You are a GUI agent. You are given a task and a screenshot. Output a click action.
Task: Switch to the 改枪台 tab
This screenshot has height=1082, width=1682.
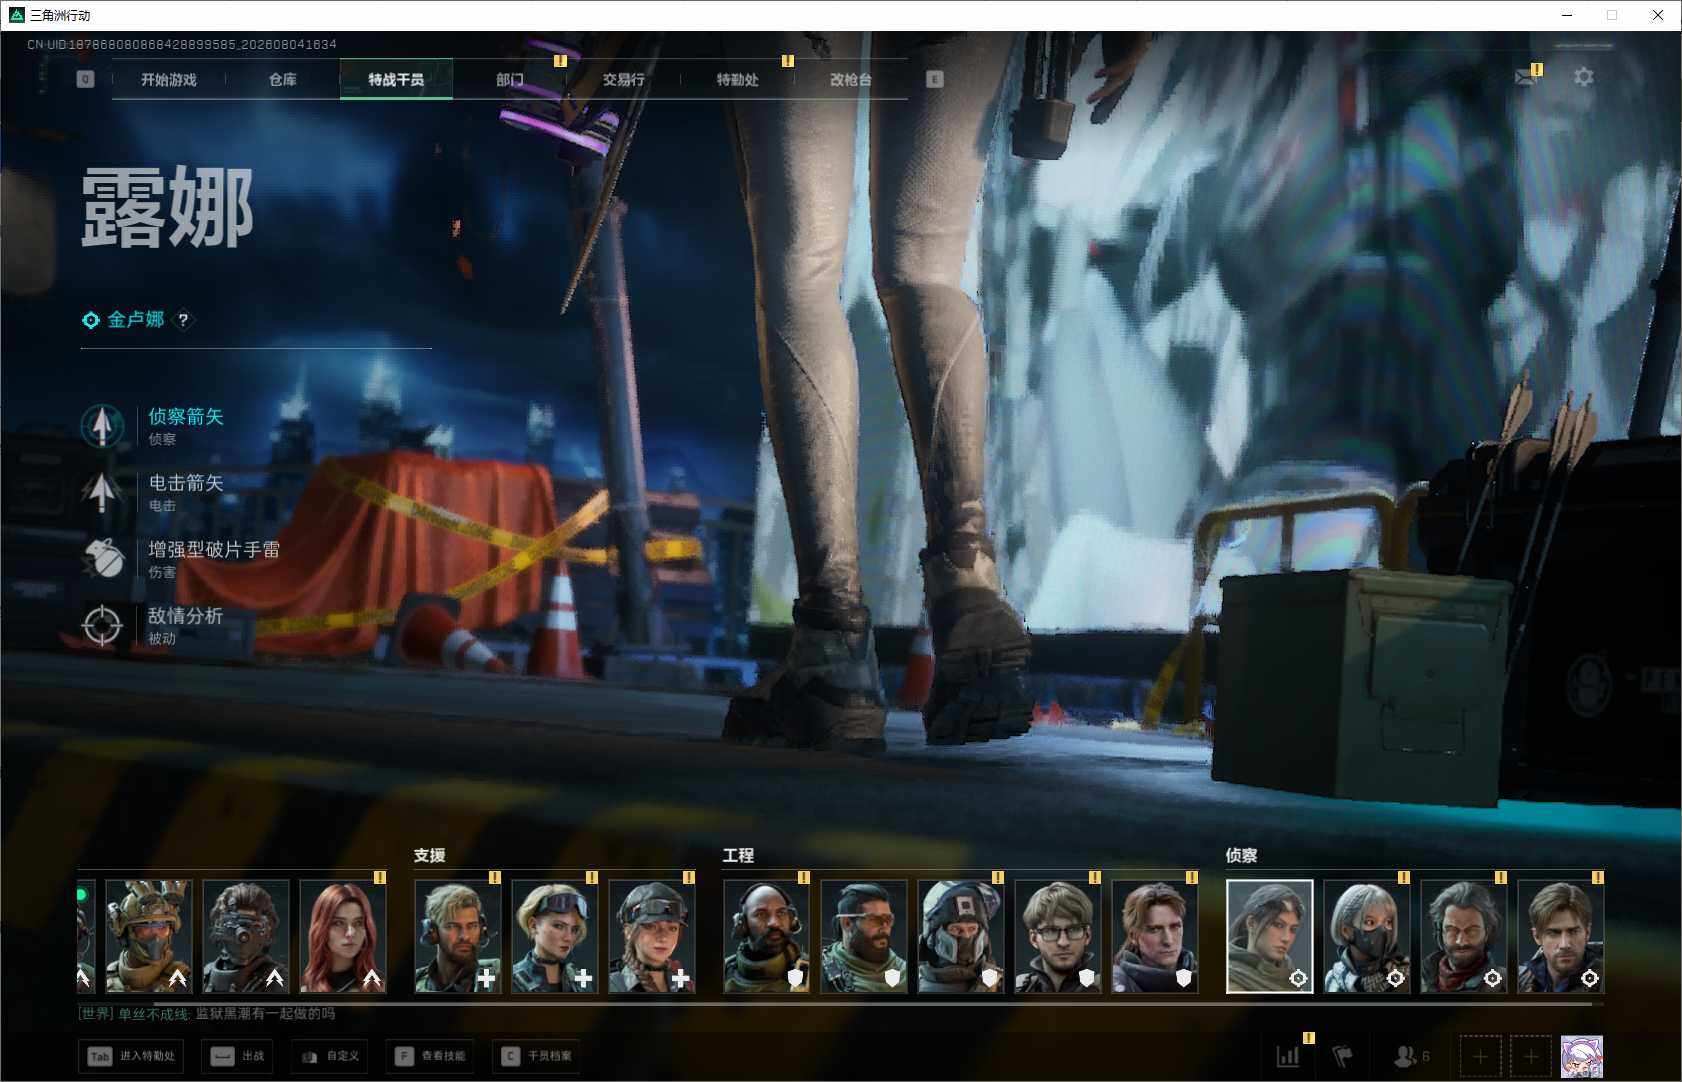pyautogui.click(x=851, y=79)
